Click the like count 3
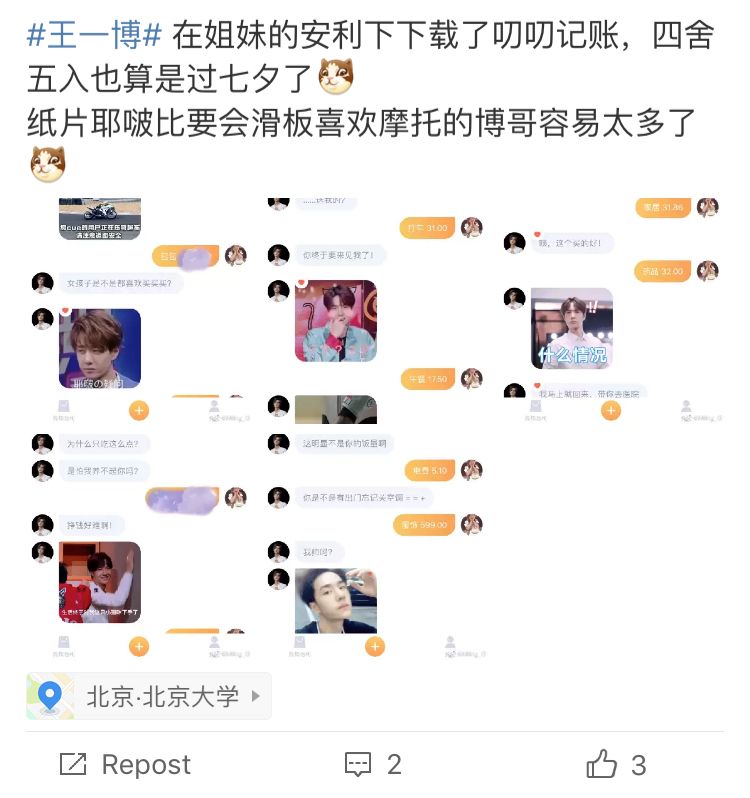 coord(639,765)
